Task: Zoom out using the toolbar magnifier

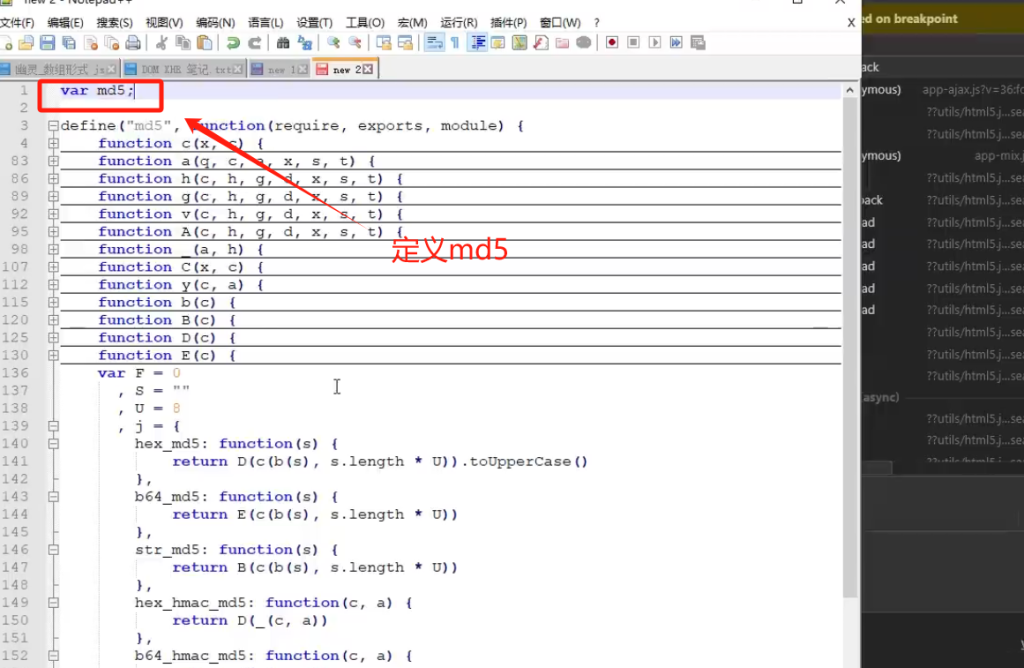Action: 355,43
